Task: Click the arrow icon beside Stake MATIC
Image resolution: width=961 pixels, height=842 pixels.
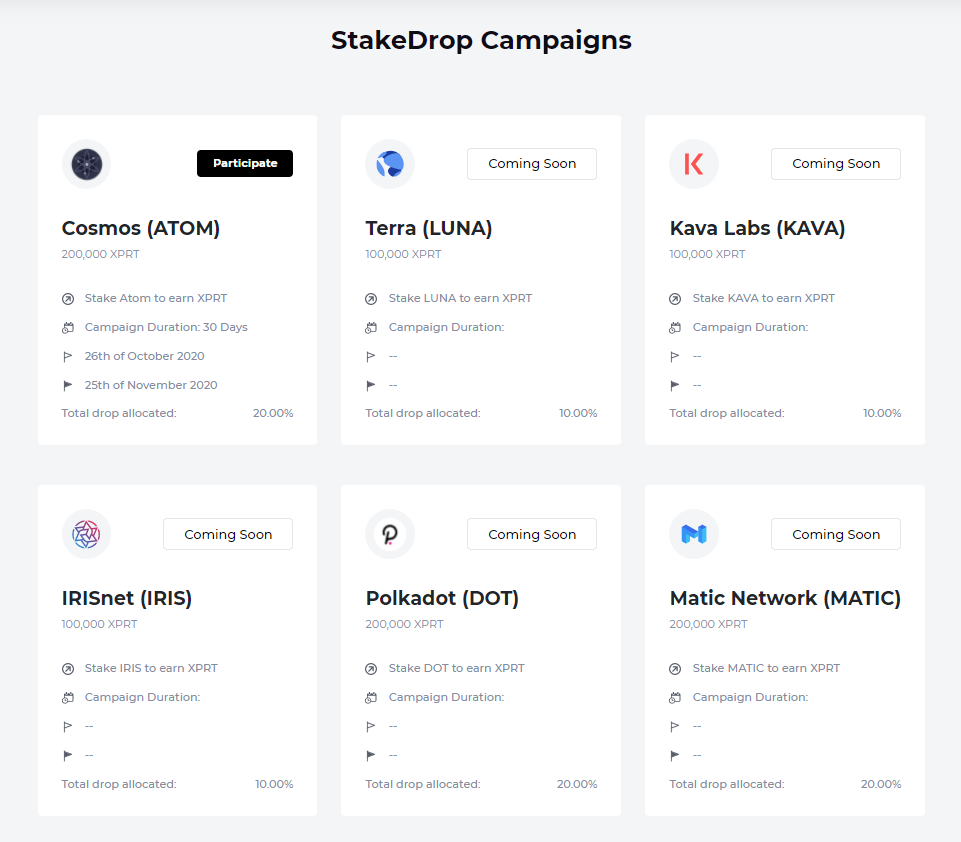Action: (675, 669)
